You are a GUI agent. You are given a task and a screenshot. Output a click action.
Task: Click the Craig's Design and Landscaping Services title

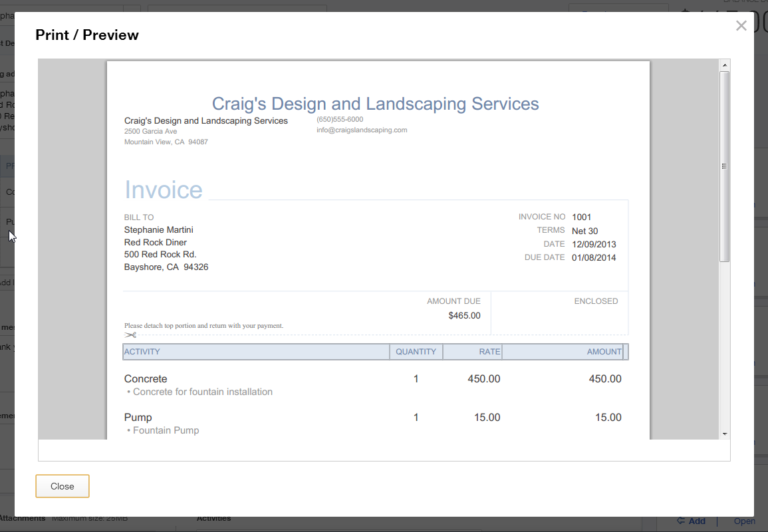click(375, 104)
